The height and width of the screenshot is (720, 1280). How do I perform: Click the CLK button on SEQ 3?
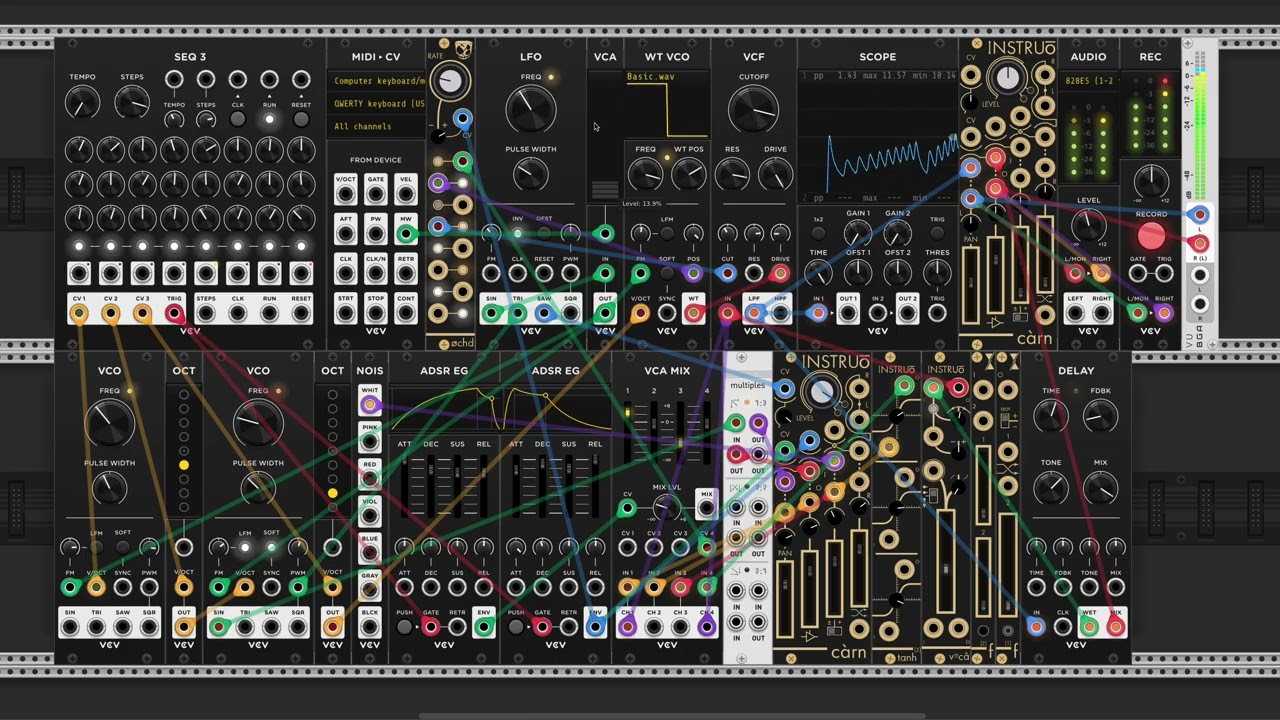pyautogui.click(x=237, y=119)
